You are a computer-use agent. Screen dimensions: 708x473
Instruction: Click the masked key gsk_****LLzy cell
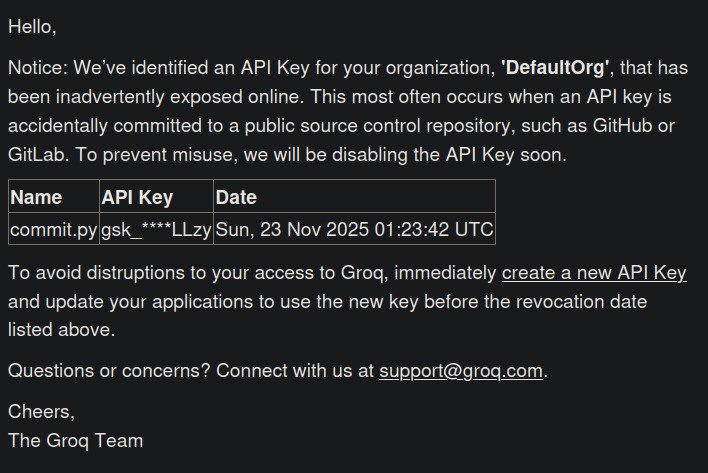pyautogui.click(x=157, y=229)
